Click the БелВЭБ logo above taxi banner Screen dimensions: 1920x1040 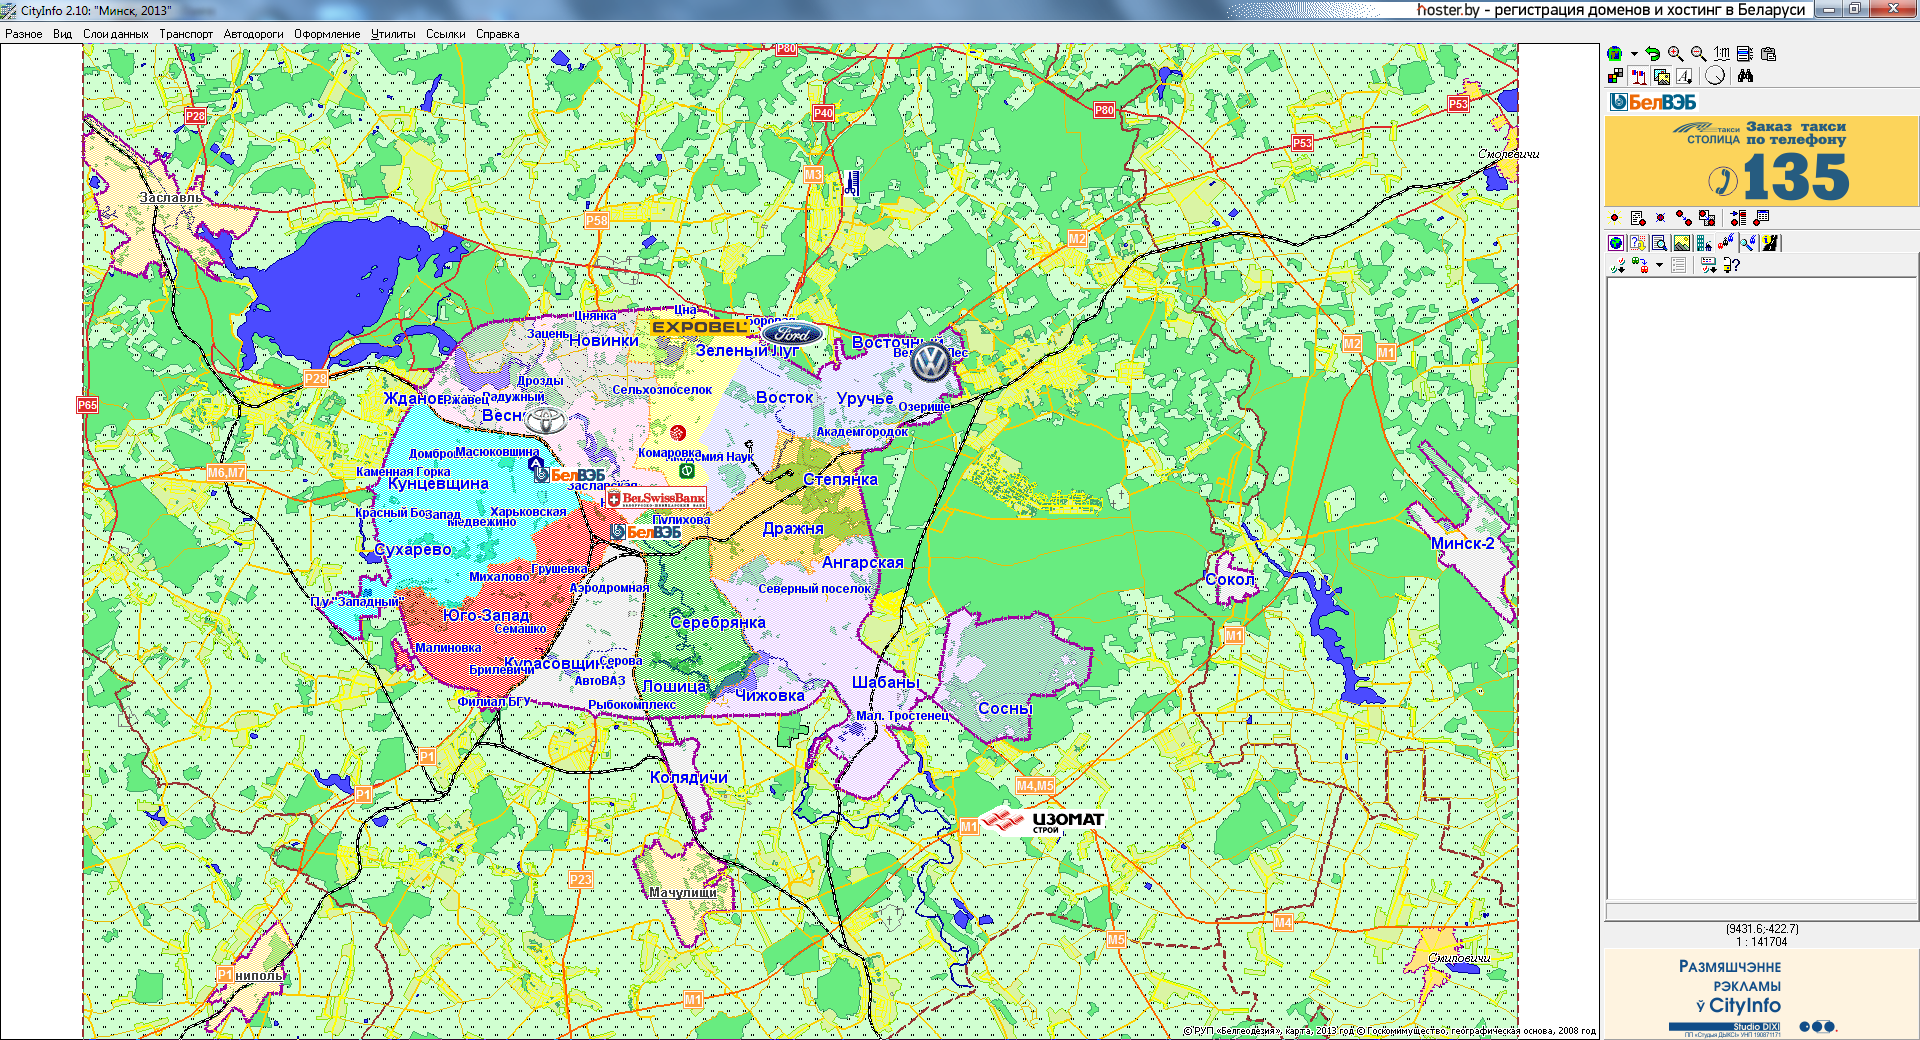[1652, 102]
